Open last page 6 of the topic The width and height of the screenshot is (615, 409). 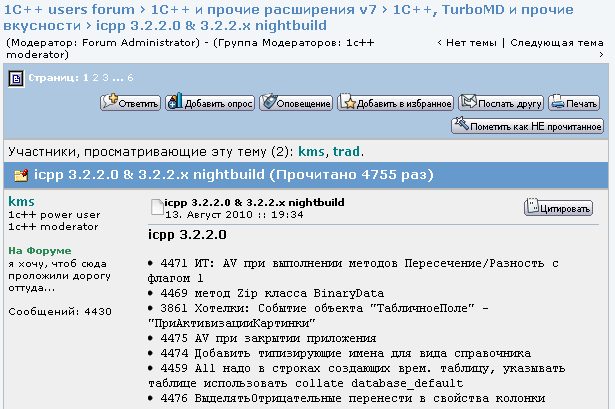130,77
